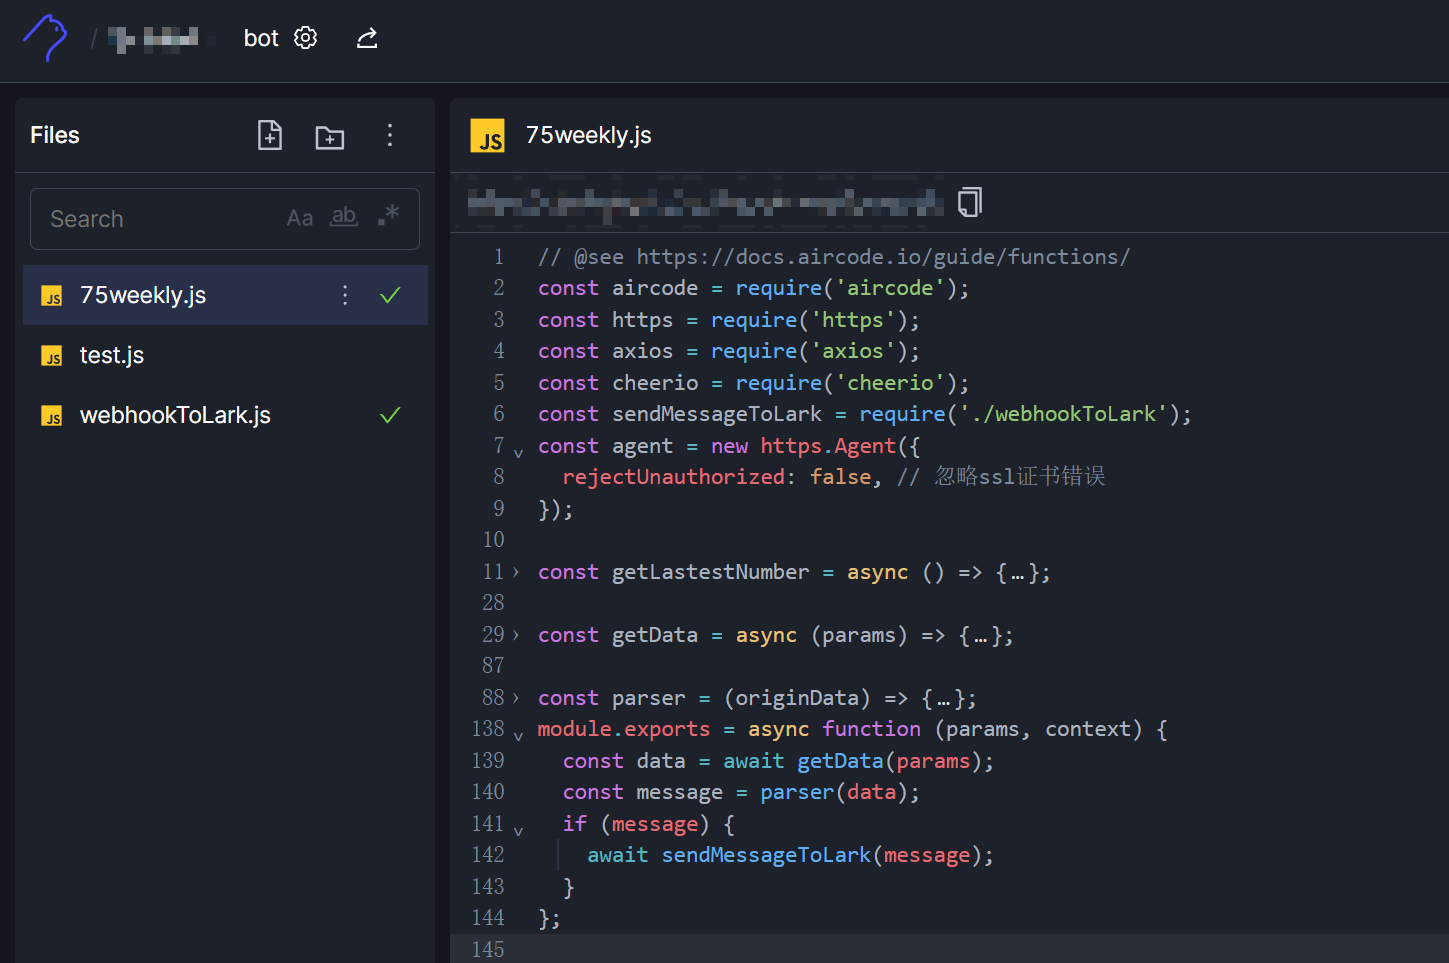Open 75weekly.js row options menu
The image size is (1449, 963).
[345, 295]
